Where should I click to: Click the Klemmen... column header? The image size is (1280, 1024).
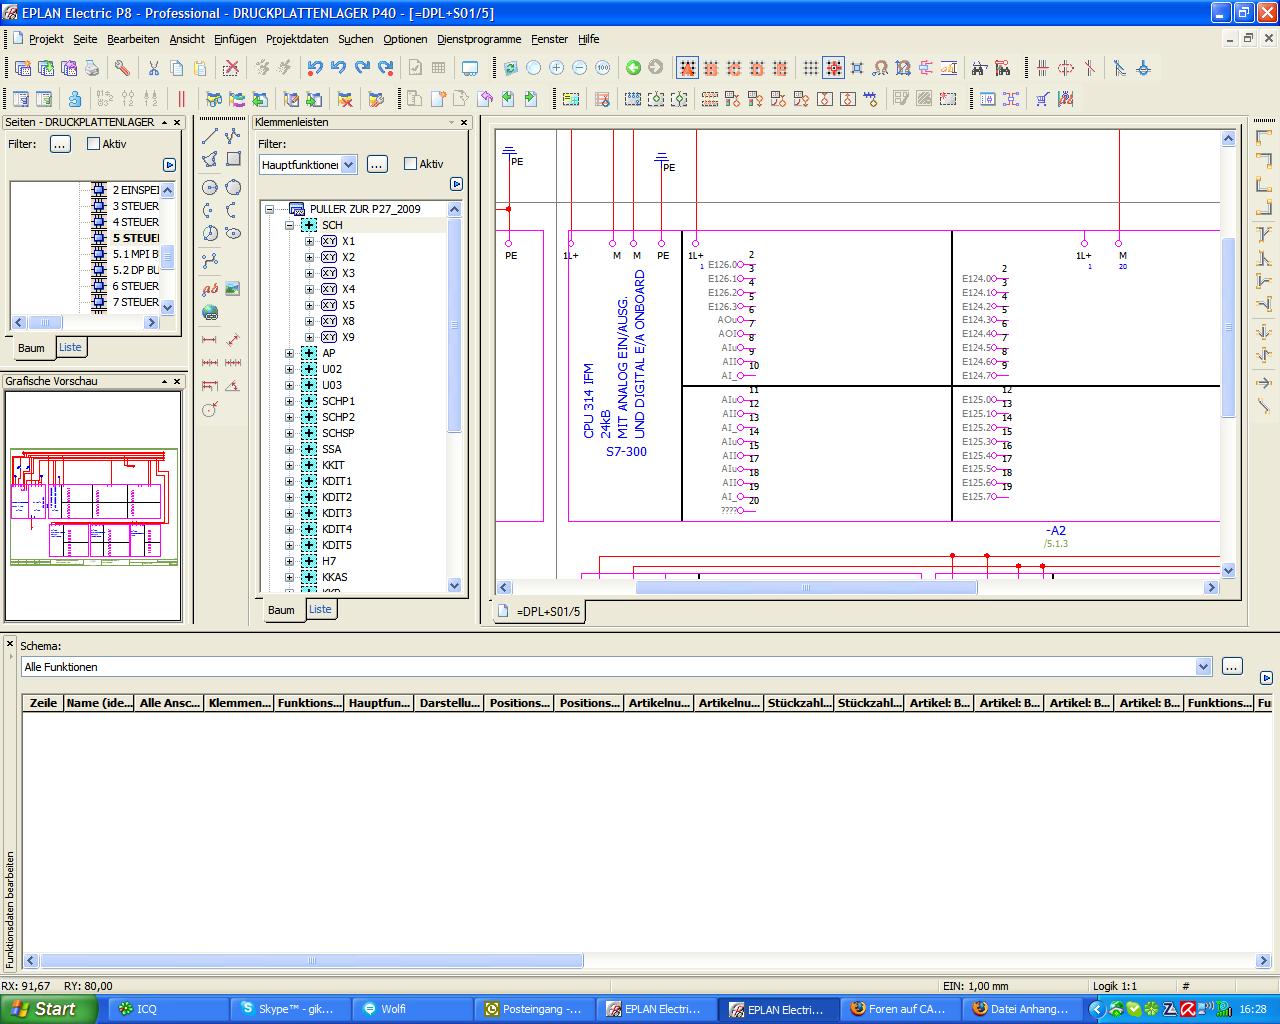pos(239,703)
